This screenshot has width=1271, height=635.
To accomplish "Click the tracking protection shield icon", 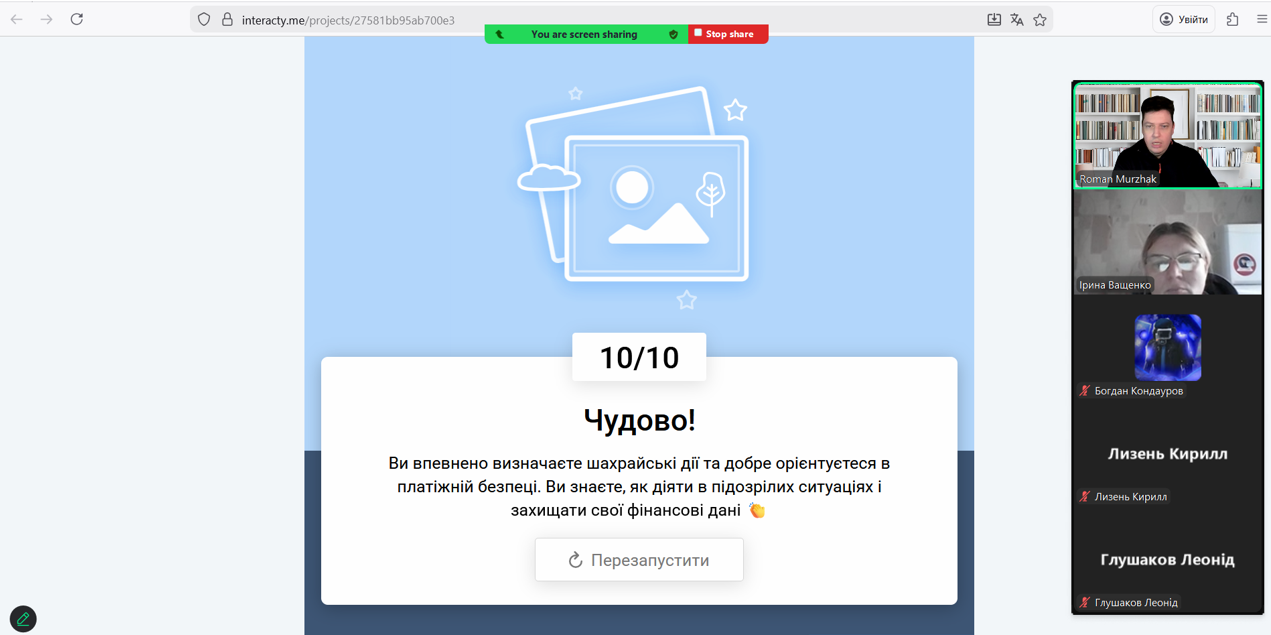I will (x=204, y=19).
